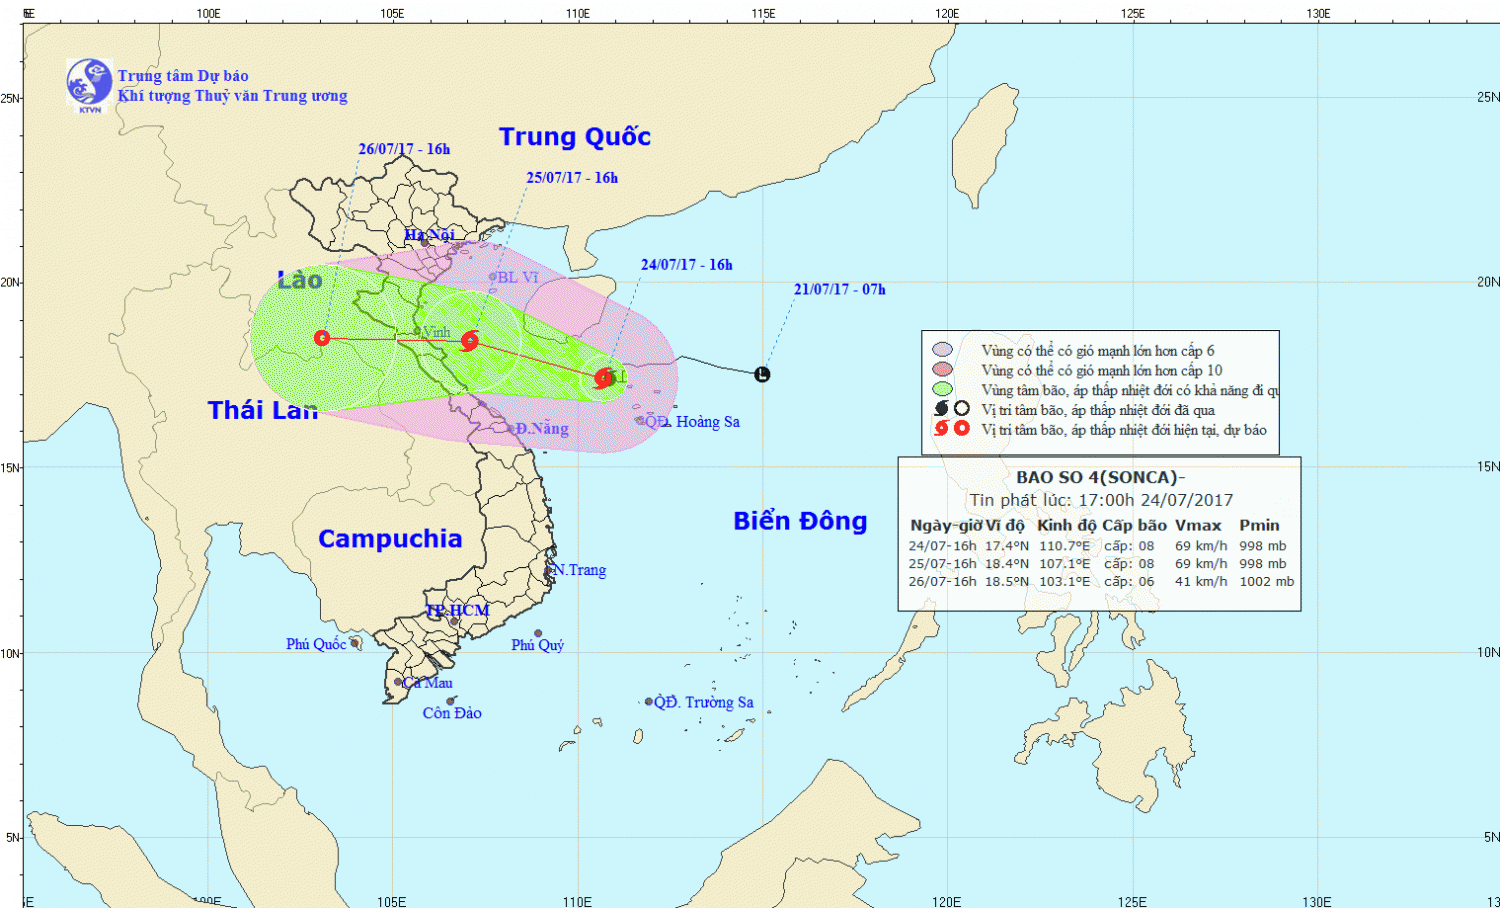Click the 1002 mb pressure cell
Screen dimensions: 1500x908
(x=1267, y=582)
